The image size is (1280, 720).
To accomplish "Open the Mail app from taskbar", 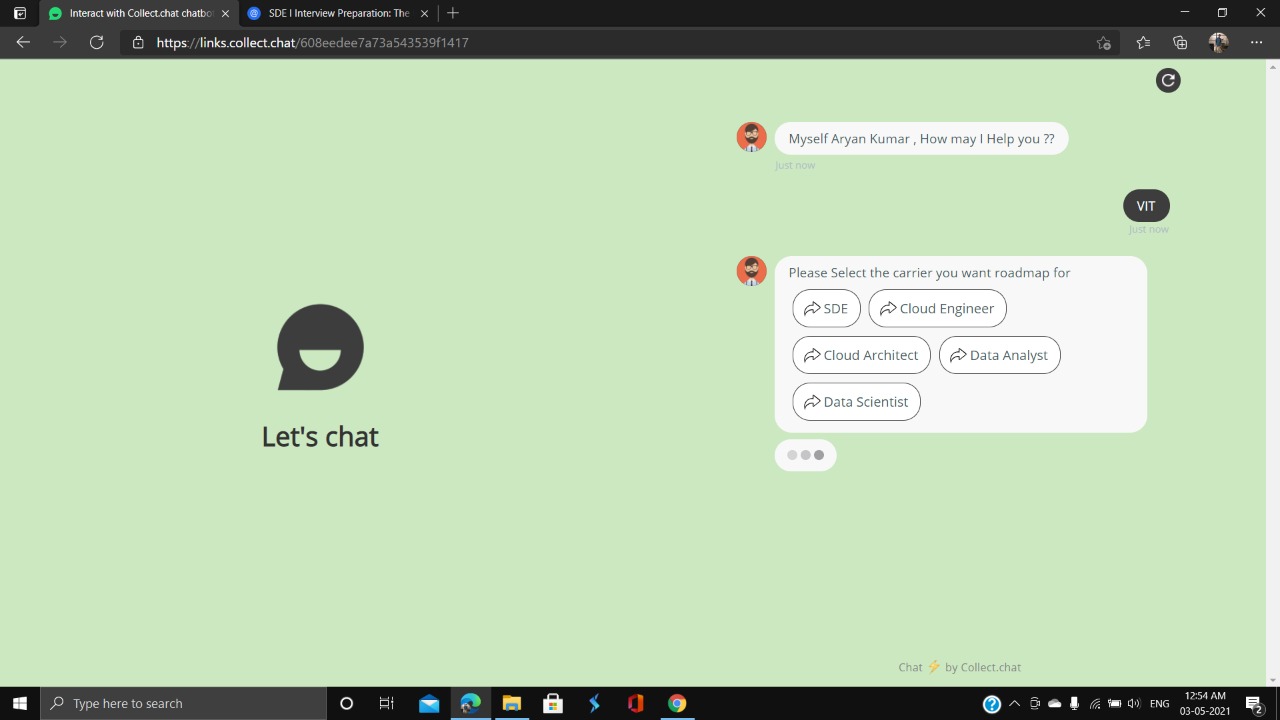I will pyautogui.click(x=429, y=703).
